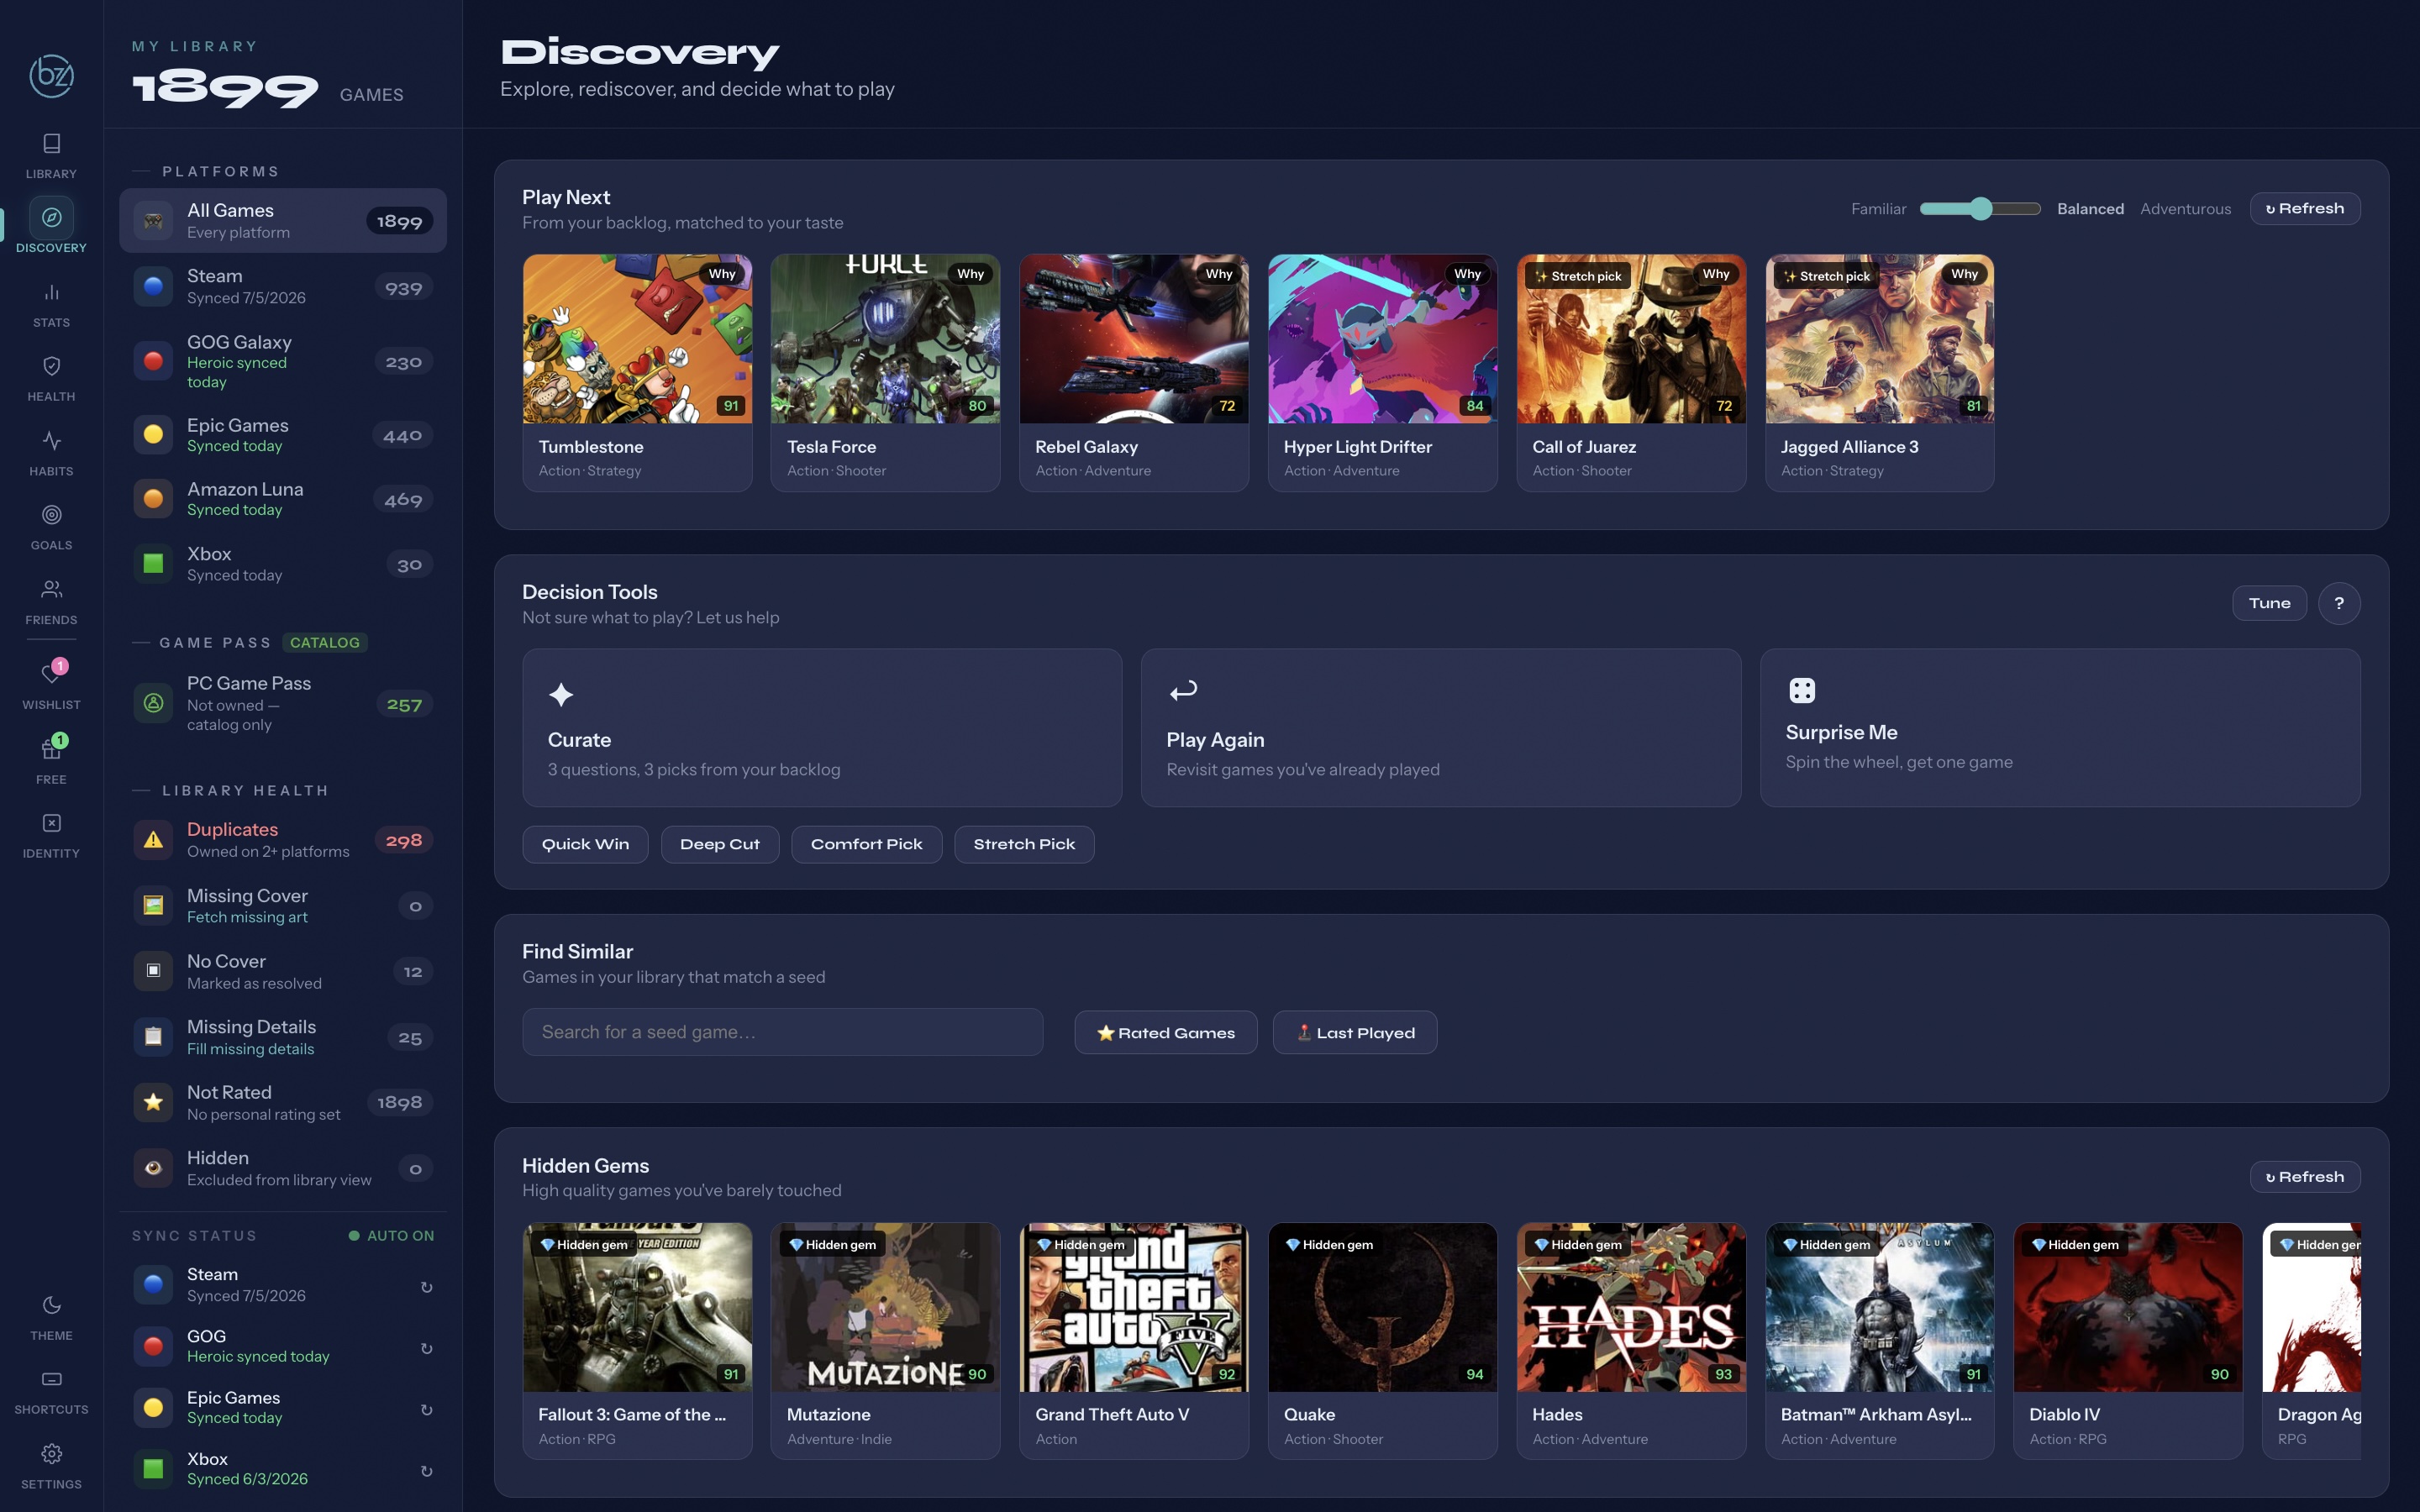Refresh the Play Next recommendations
The height and width of the screenshot is (1512, 2420).
point(2304,209)
